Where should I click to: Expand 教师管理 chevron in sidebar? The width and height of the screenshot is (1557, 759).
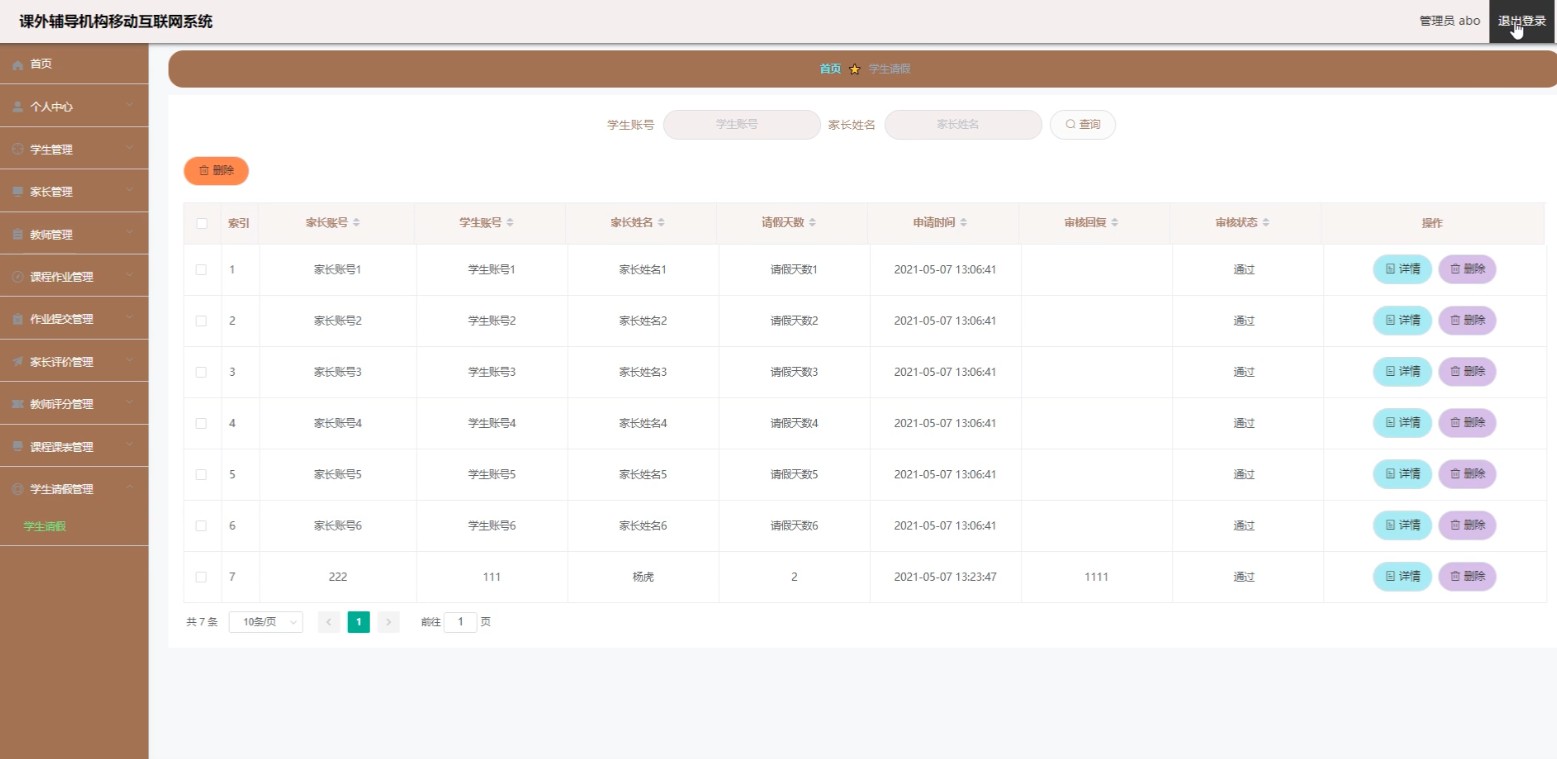pos(130,235)
